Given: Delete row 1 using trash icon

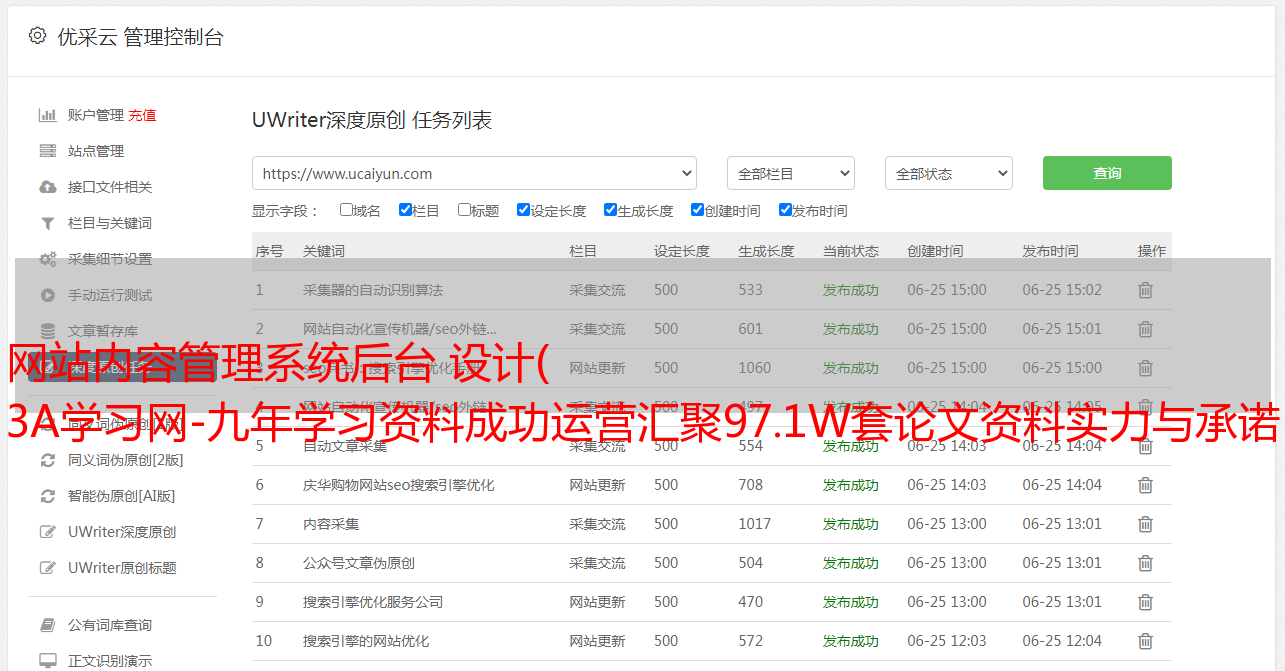Looking at the screenshot, I should (1145, 290).
